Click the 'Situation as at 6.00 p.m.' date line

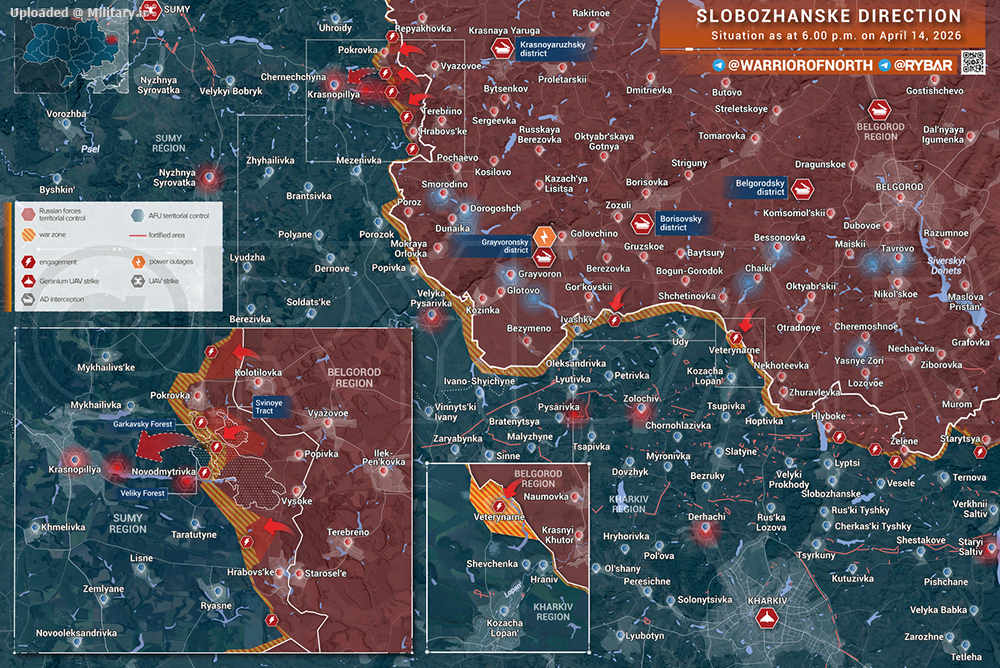[x=836, y=36]
